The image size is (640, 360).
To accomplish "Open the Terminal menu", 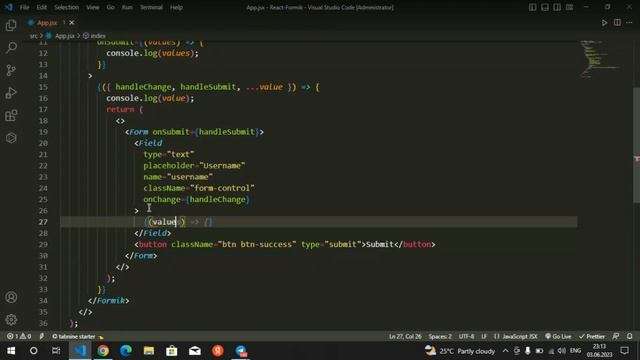I will click(x=151, y=7).
